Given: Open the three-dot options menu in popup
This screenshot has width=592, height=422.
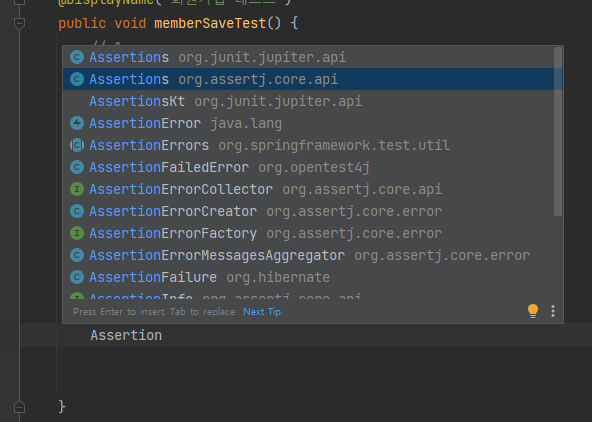Looking at the screenshot, I should point(553,311).
